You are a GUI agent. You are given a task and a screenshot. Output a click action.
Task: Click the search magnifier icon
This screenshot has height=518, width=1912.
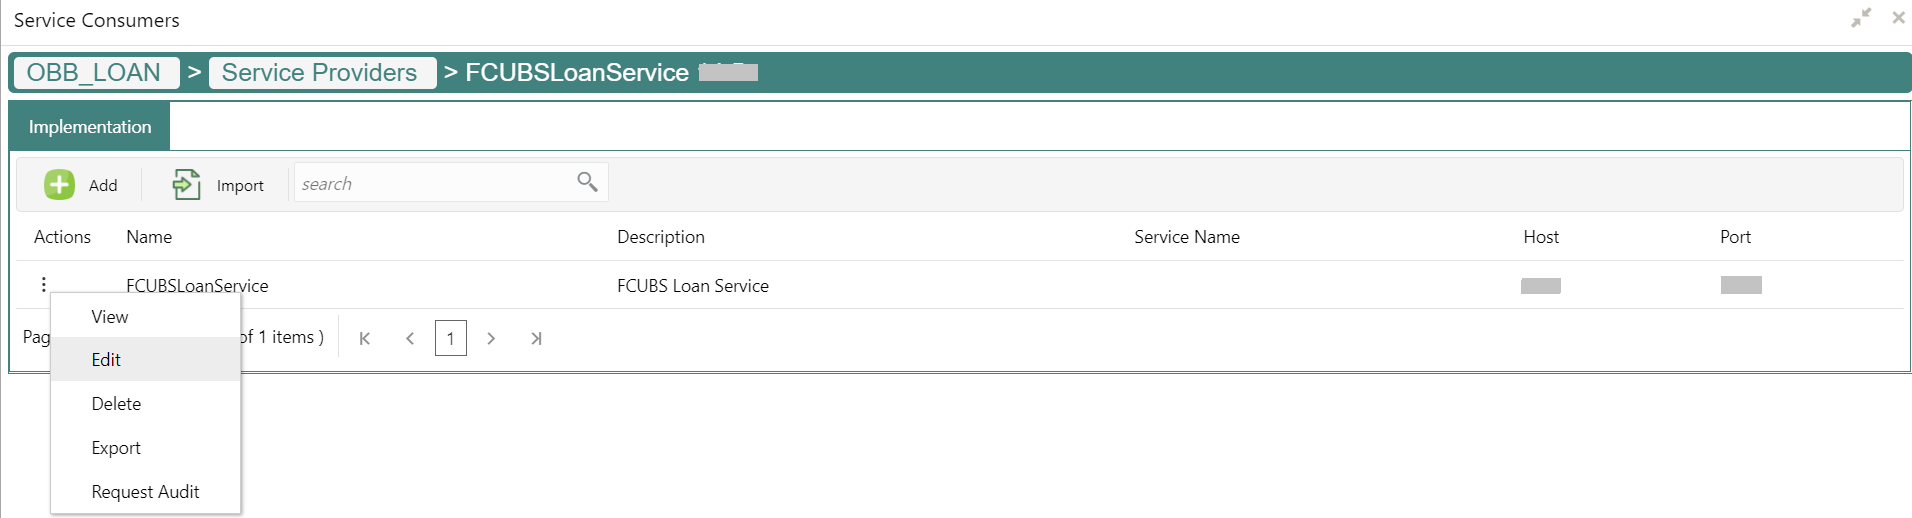[587, 181]
